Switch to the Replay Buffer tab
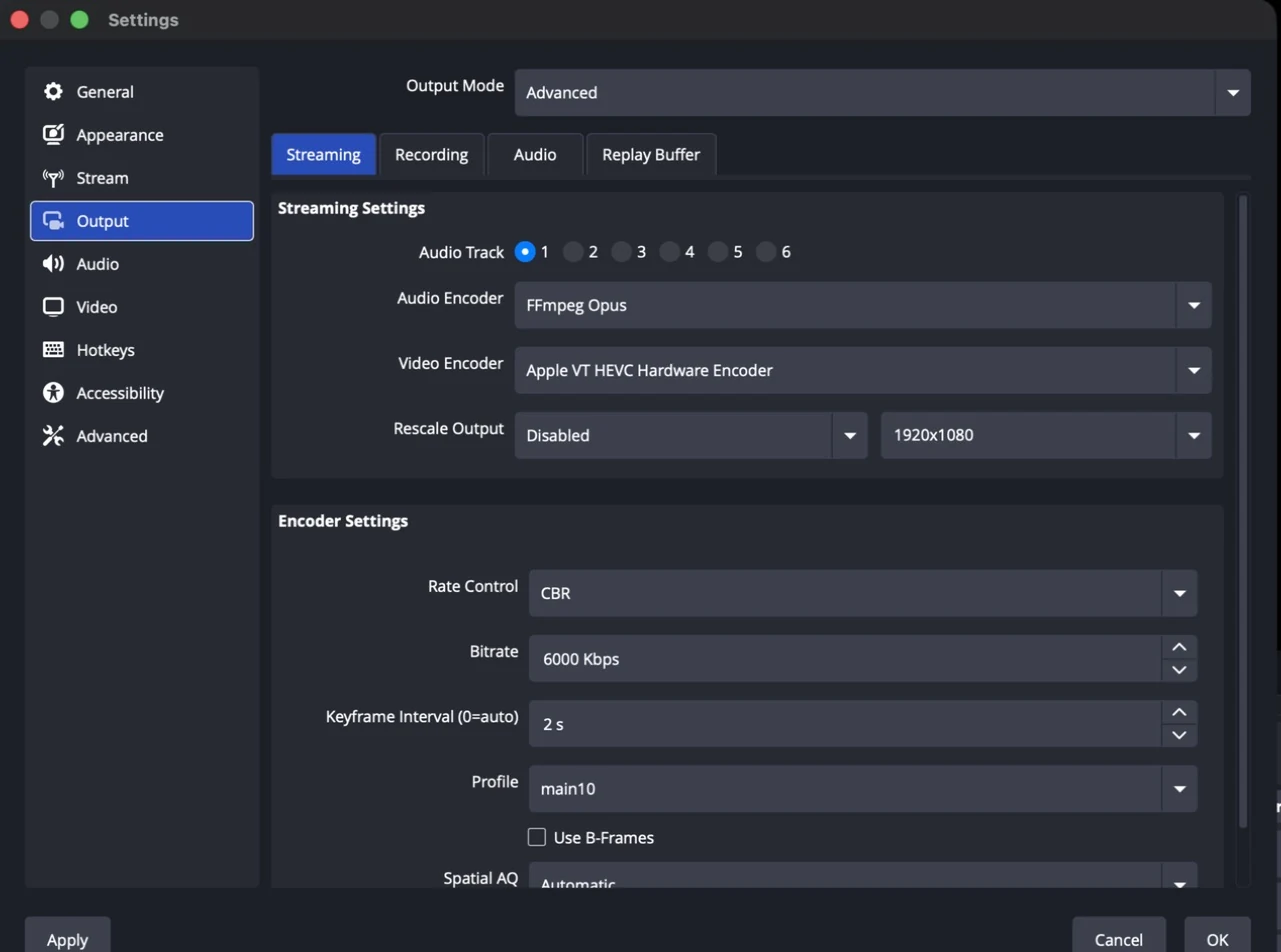 651,155
